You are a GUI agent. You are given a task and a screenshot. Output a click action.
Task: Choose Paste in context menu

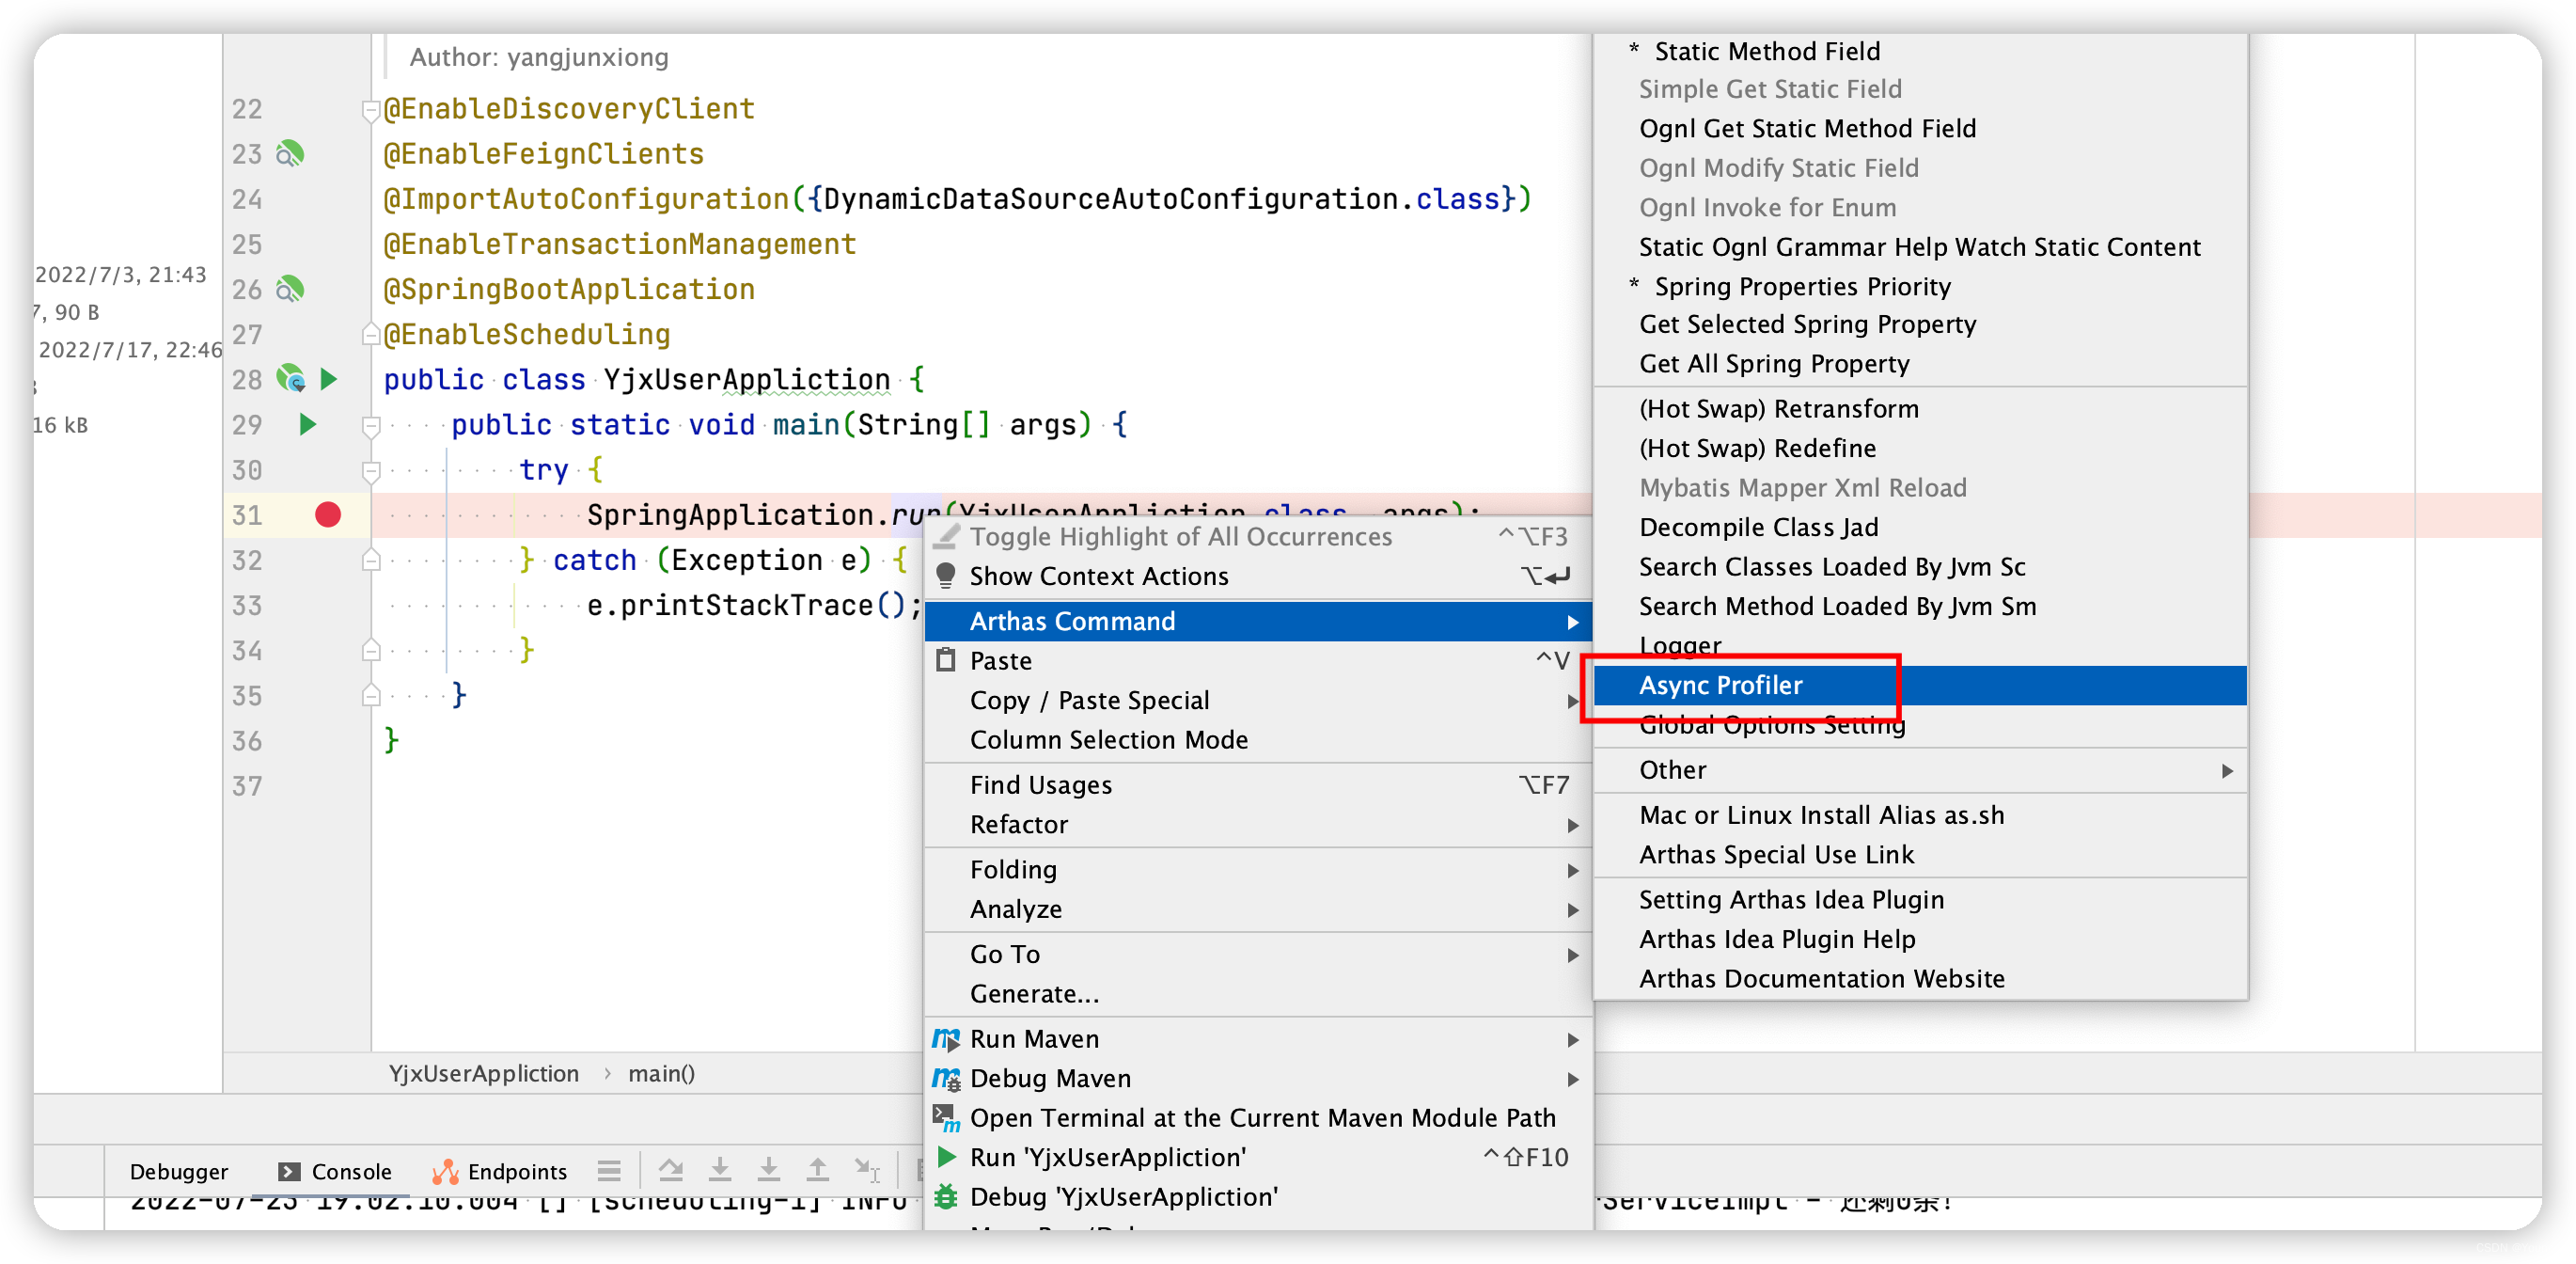coord(1258,661)
